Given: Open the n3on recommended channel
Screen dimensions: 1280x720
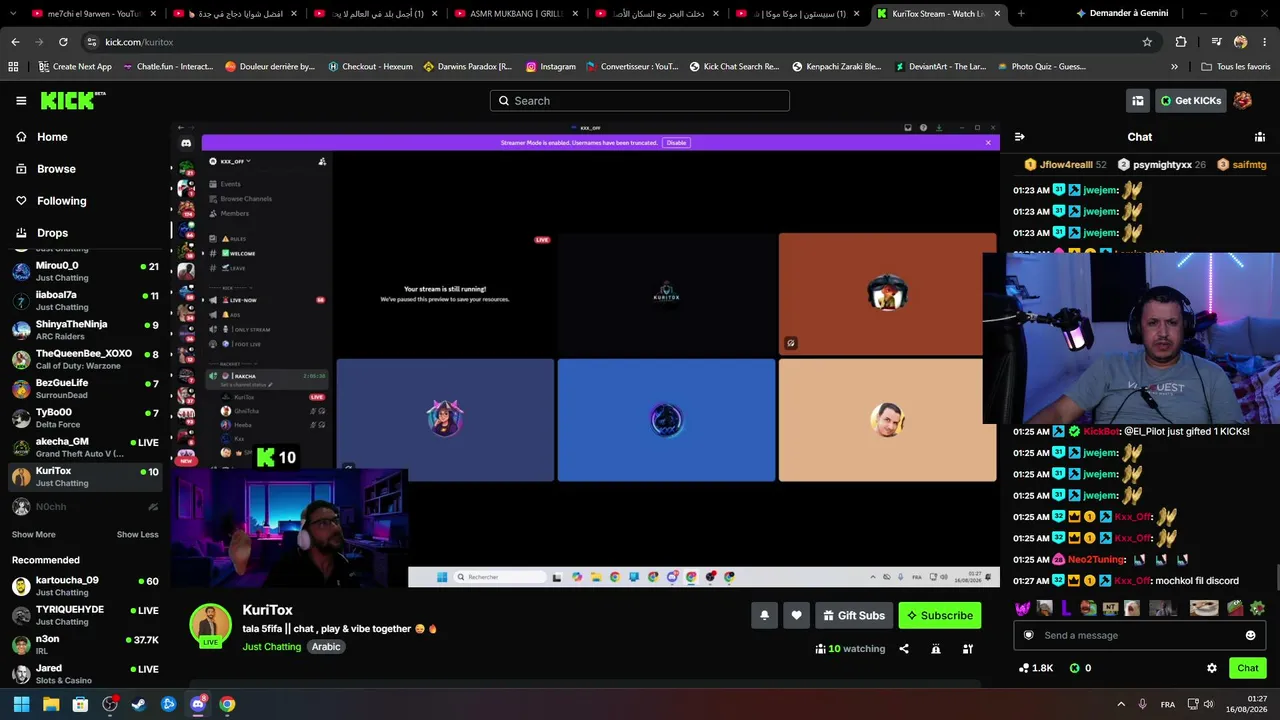Looking at the screenshot, I should [x=85, y=645].
